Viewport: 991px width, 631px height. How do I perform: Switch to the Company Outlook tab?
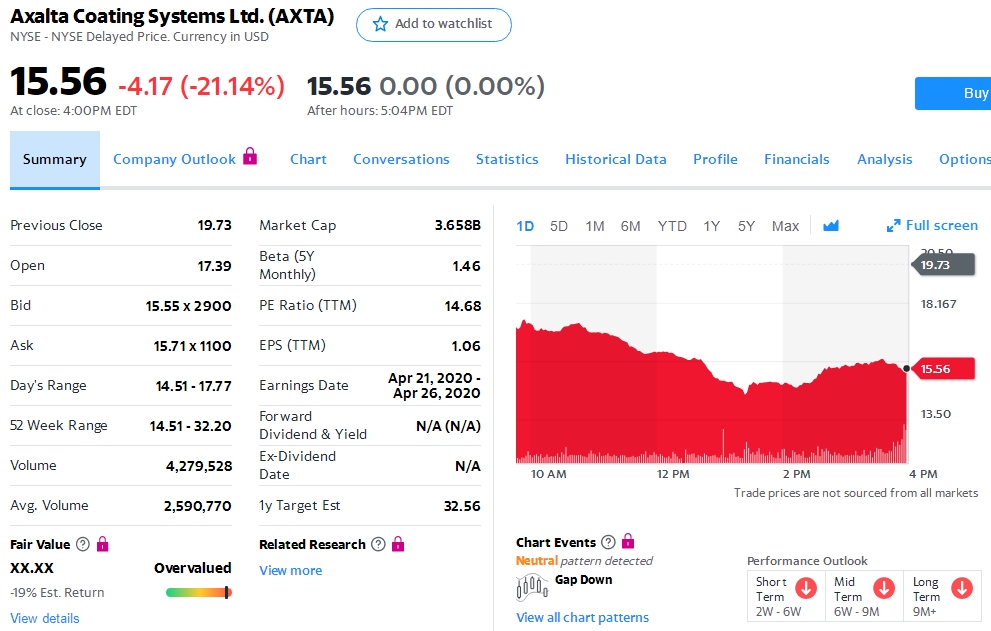[x=174, y=159]
